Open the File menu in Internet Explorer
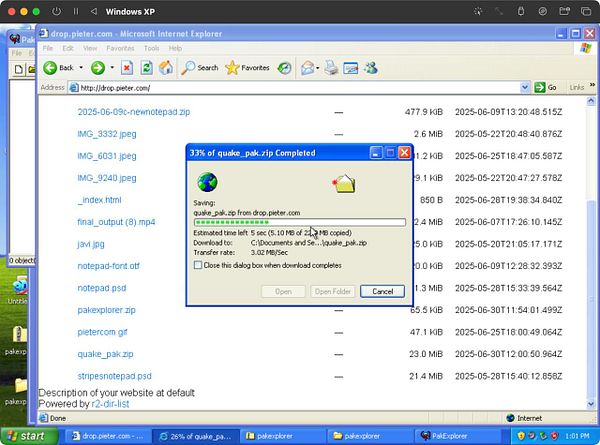Screen dimensions: 600x445 pyautogui.click(x=48, y=48)
